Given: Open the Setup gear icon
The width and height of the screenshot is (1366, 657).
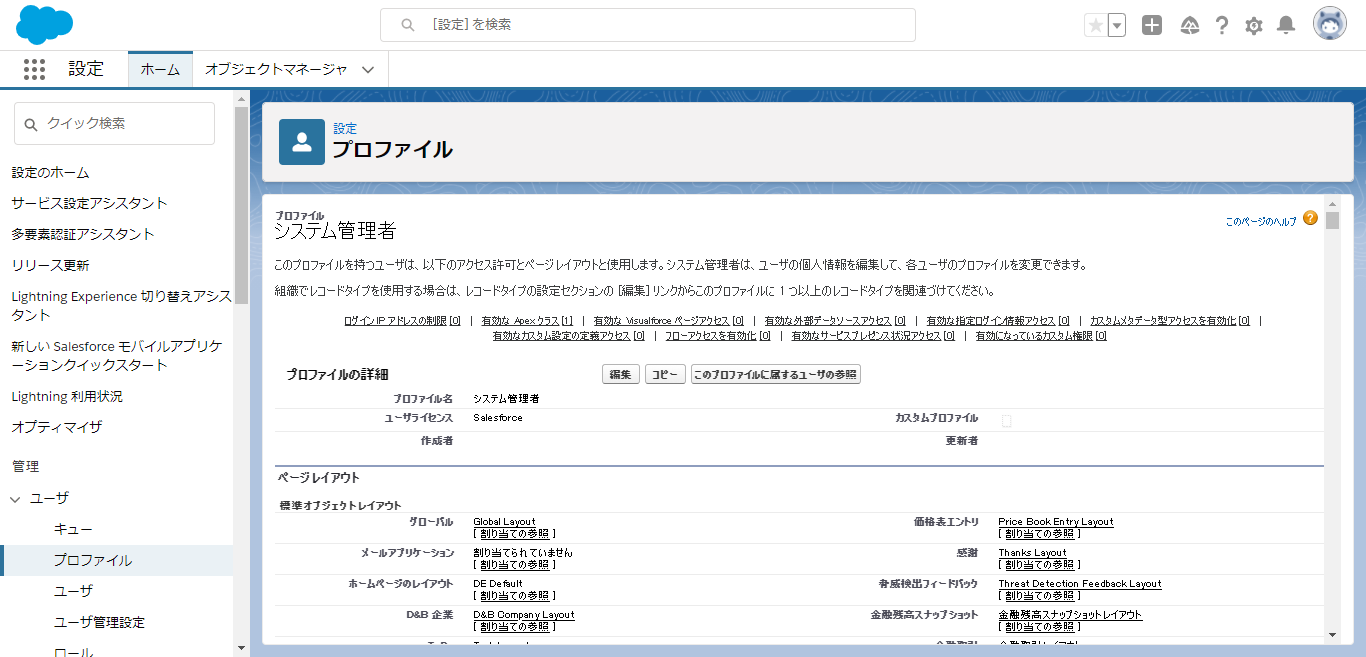Looking at the screenshot, I should 1253,25.
